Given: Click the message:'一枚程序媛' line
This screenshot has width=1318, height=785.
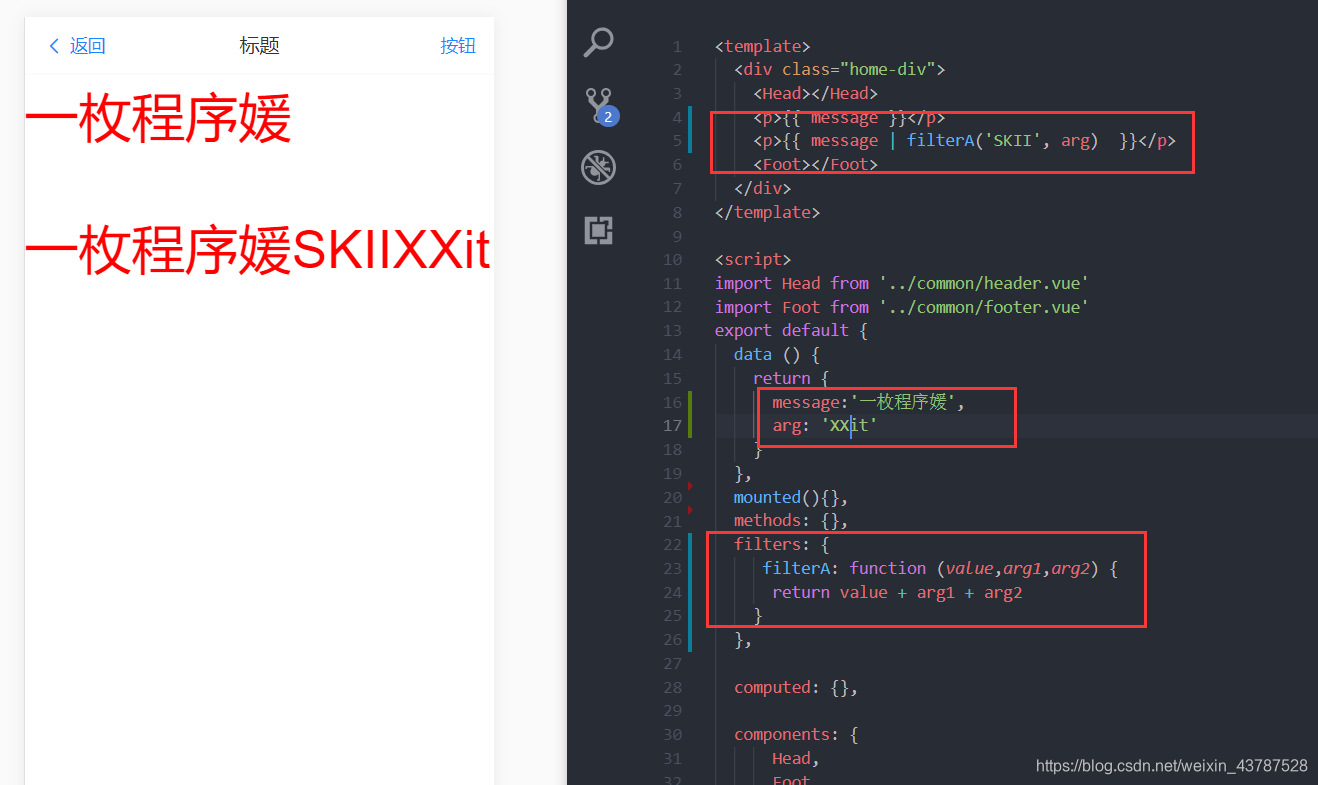Looking at the screenshot, I should (869, 402).
